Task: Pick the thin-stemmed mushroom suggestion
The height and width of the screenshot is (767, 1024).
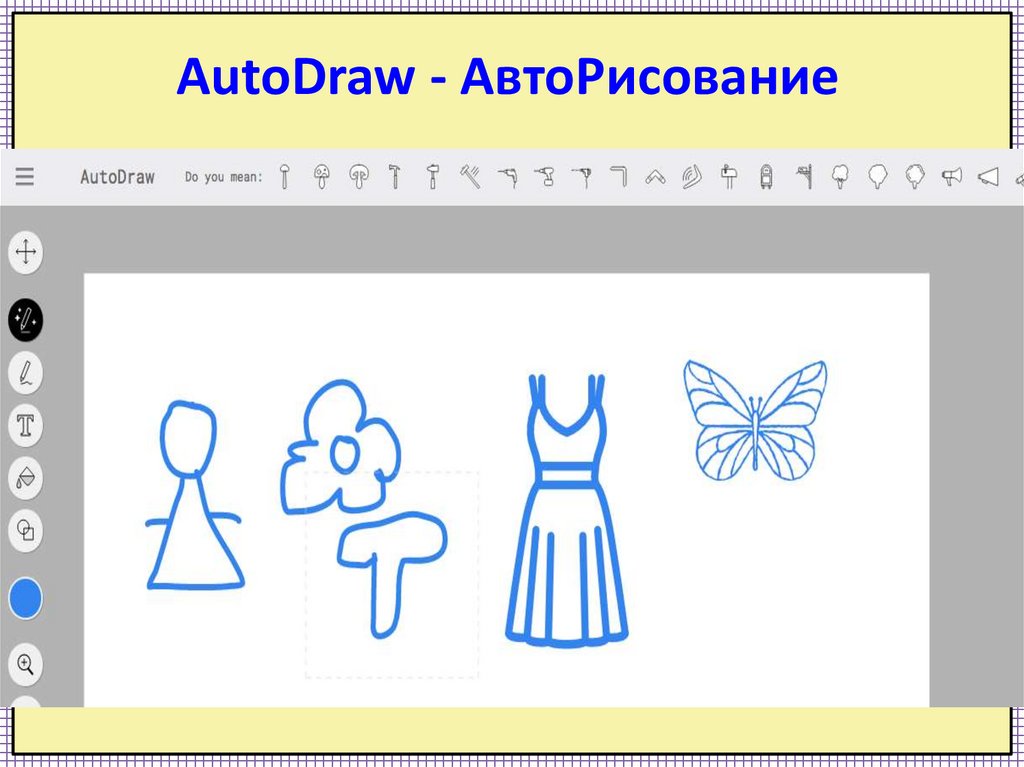Action: pos(284,177)
